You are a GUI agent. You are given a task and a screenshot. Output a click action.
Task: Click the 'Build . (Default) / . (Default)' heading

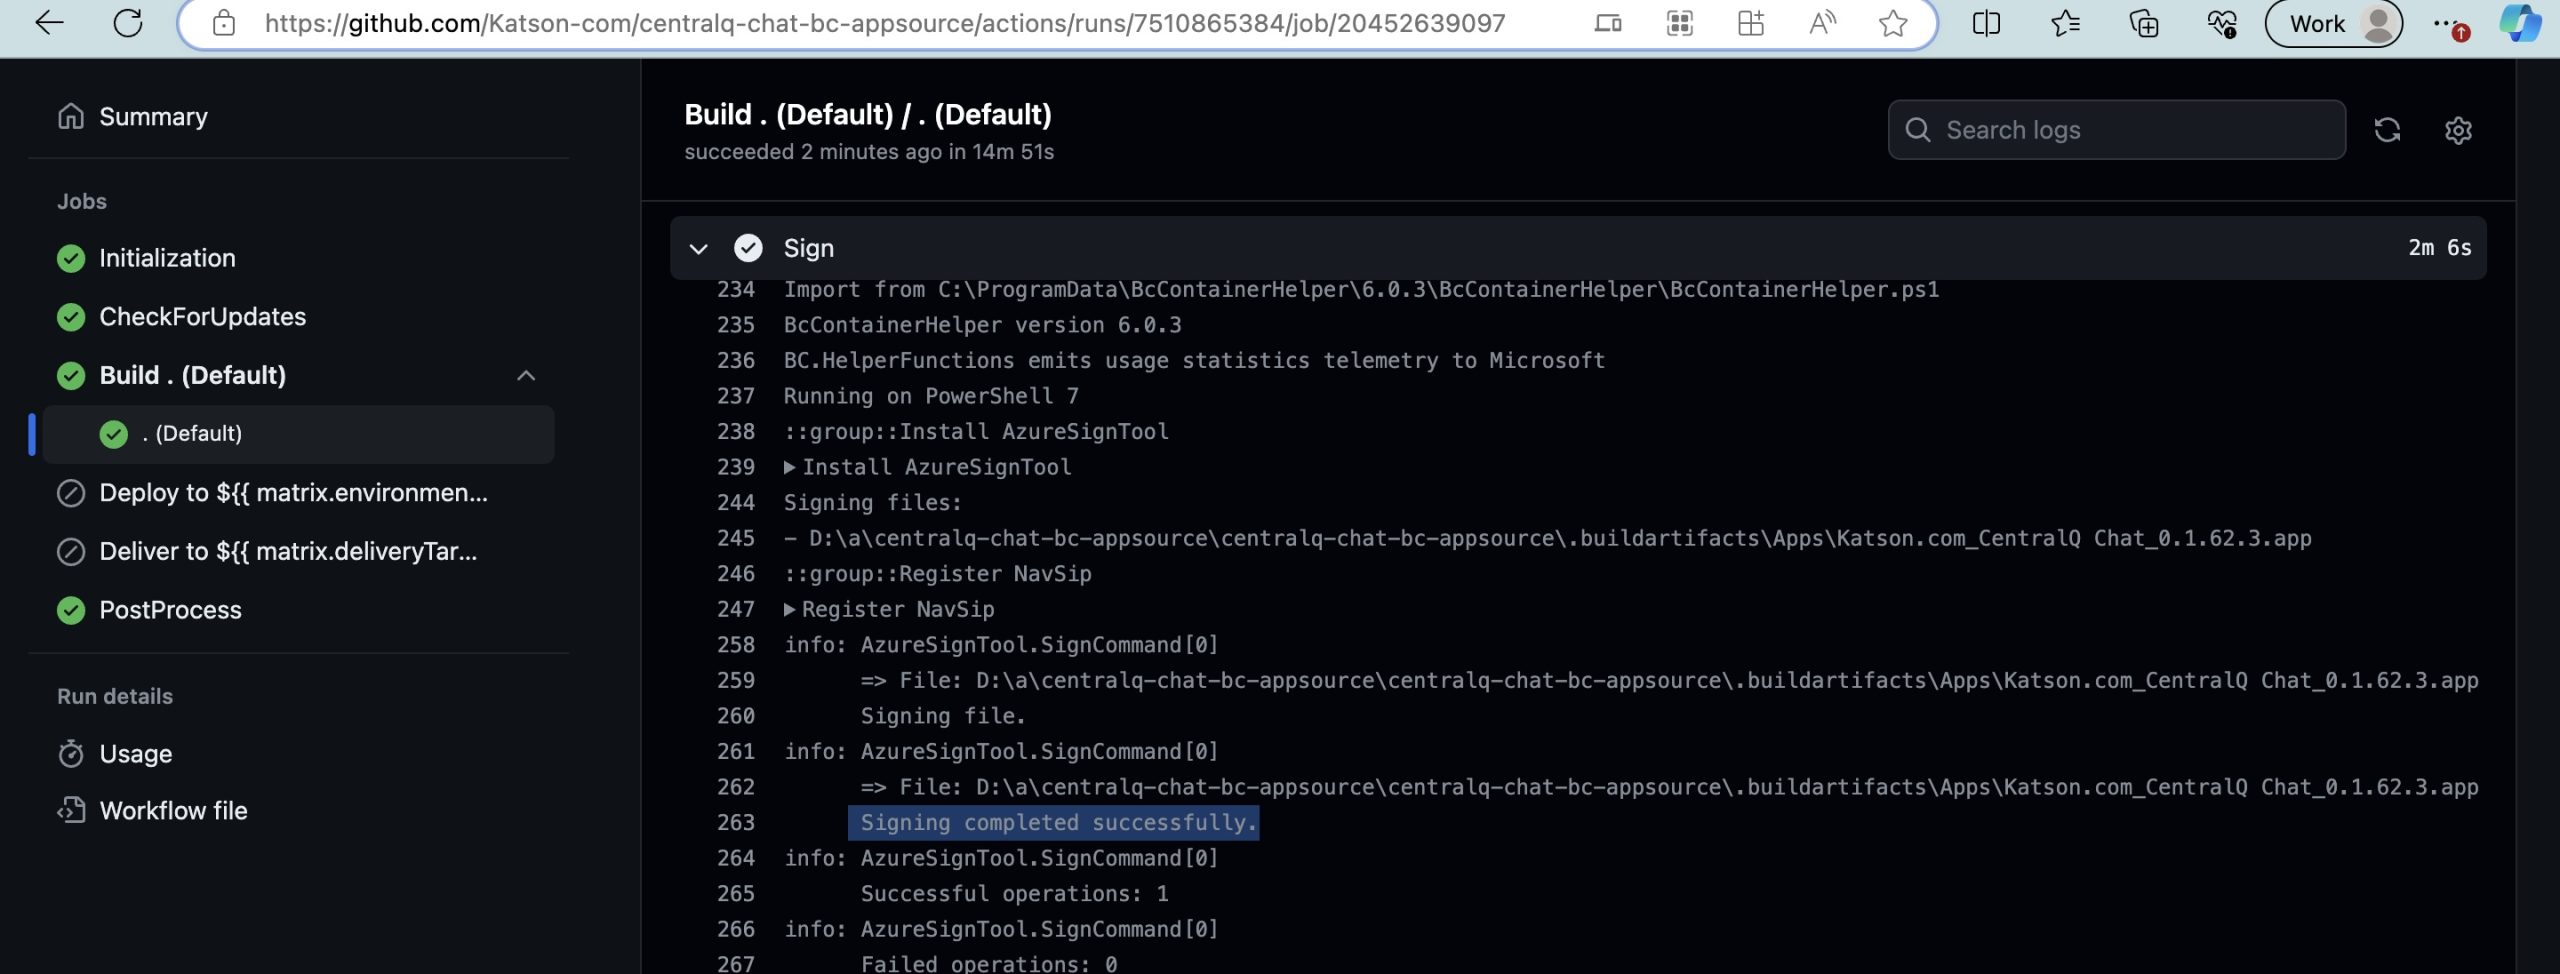pyautogui.click(x=867, y=115)
